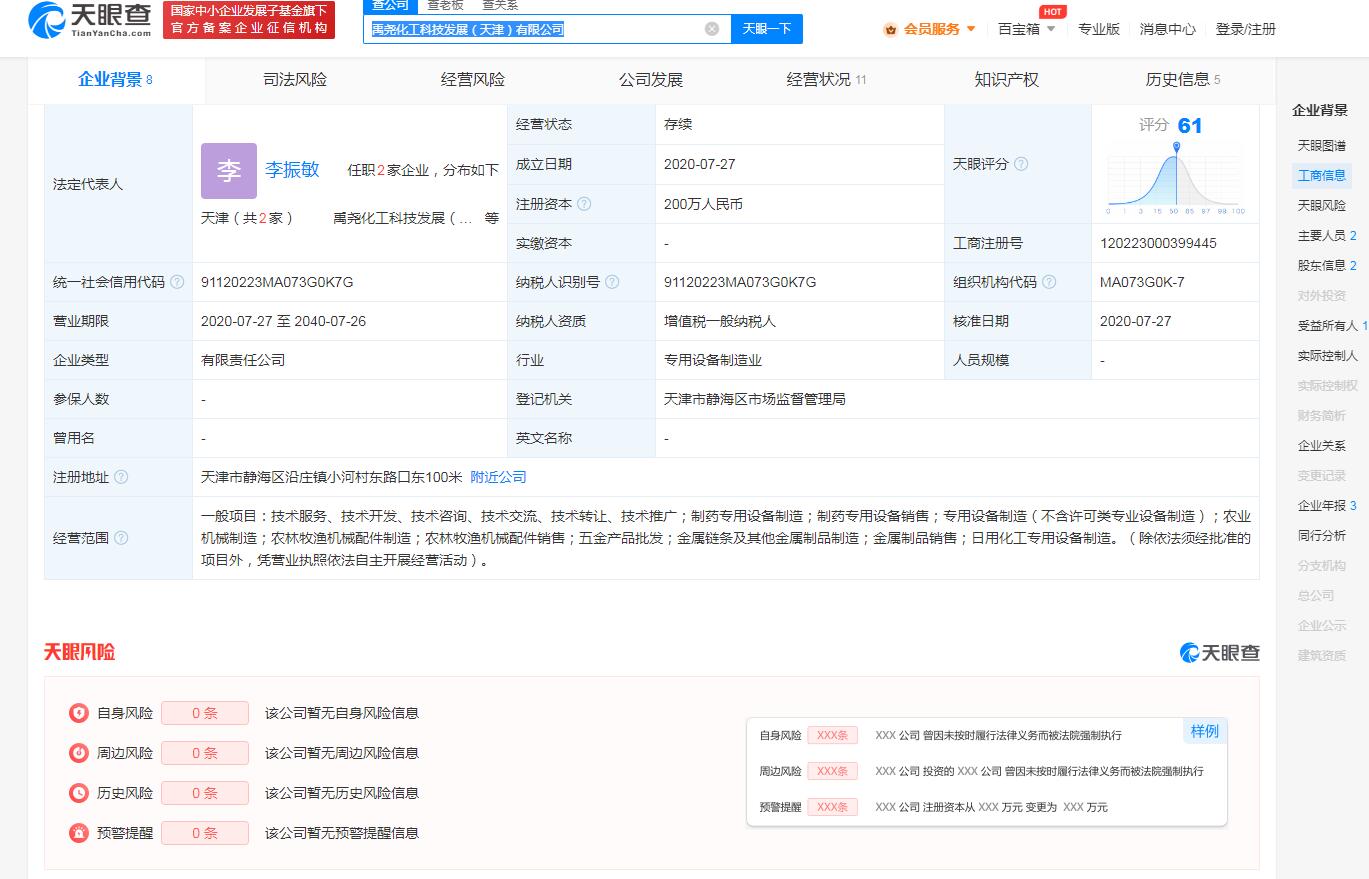Click help icon next to 统一社会信用代码
This screenshot has height=879, width=1369.
pyautogui.click(x=177, y=282)
